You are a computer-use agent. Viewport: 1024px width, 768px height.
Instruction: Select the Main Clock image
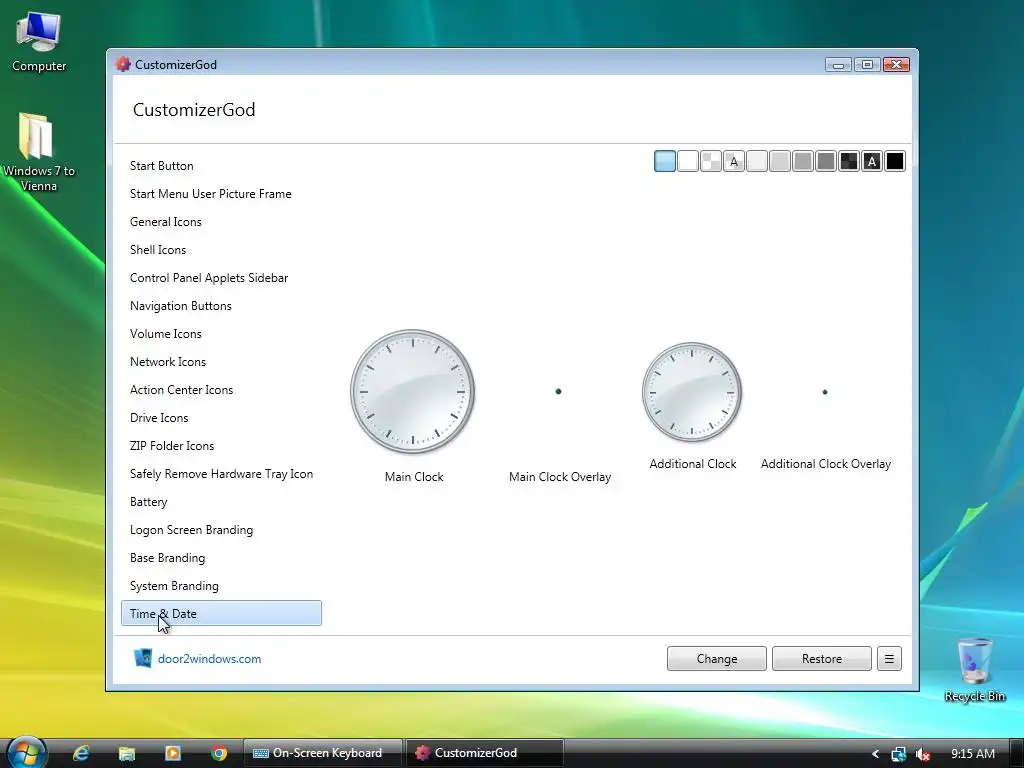tap(413, 392)
